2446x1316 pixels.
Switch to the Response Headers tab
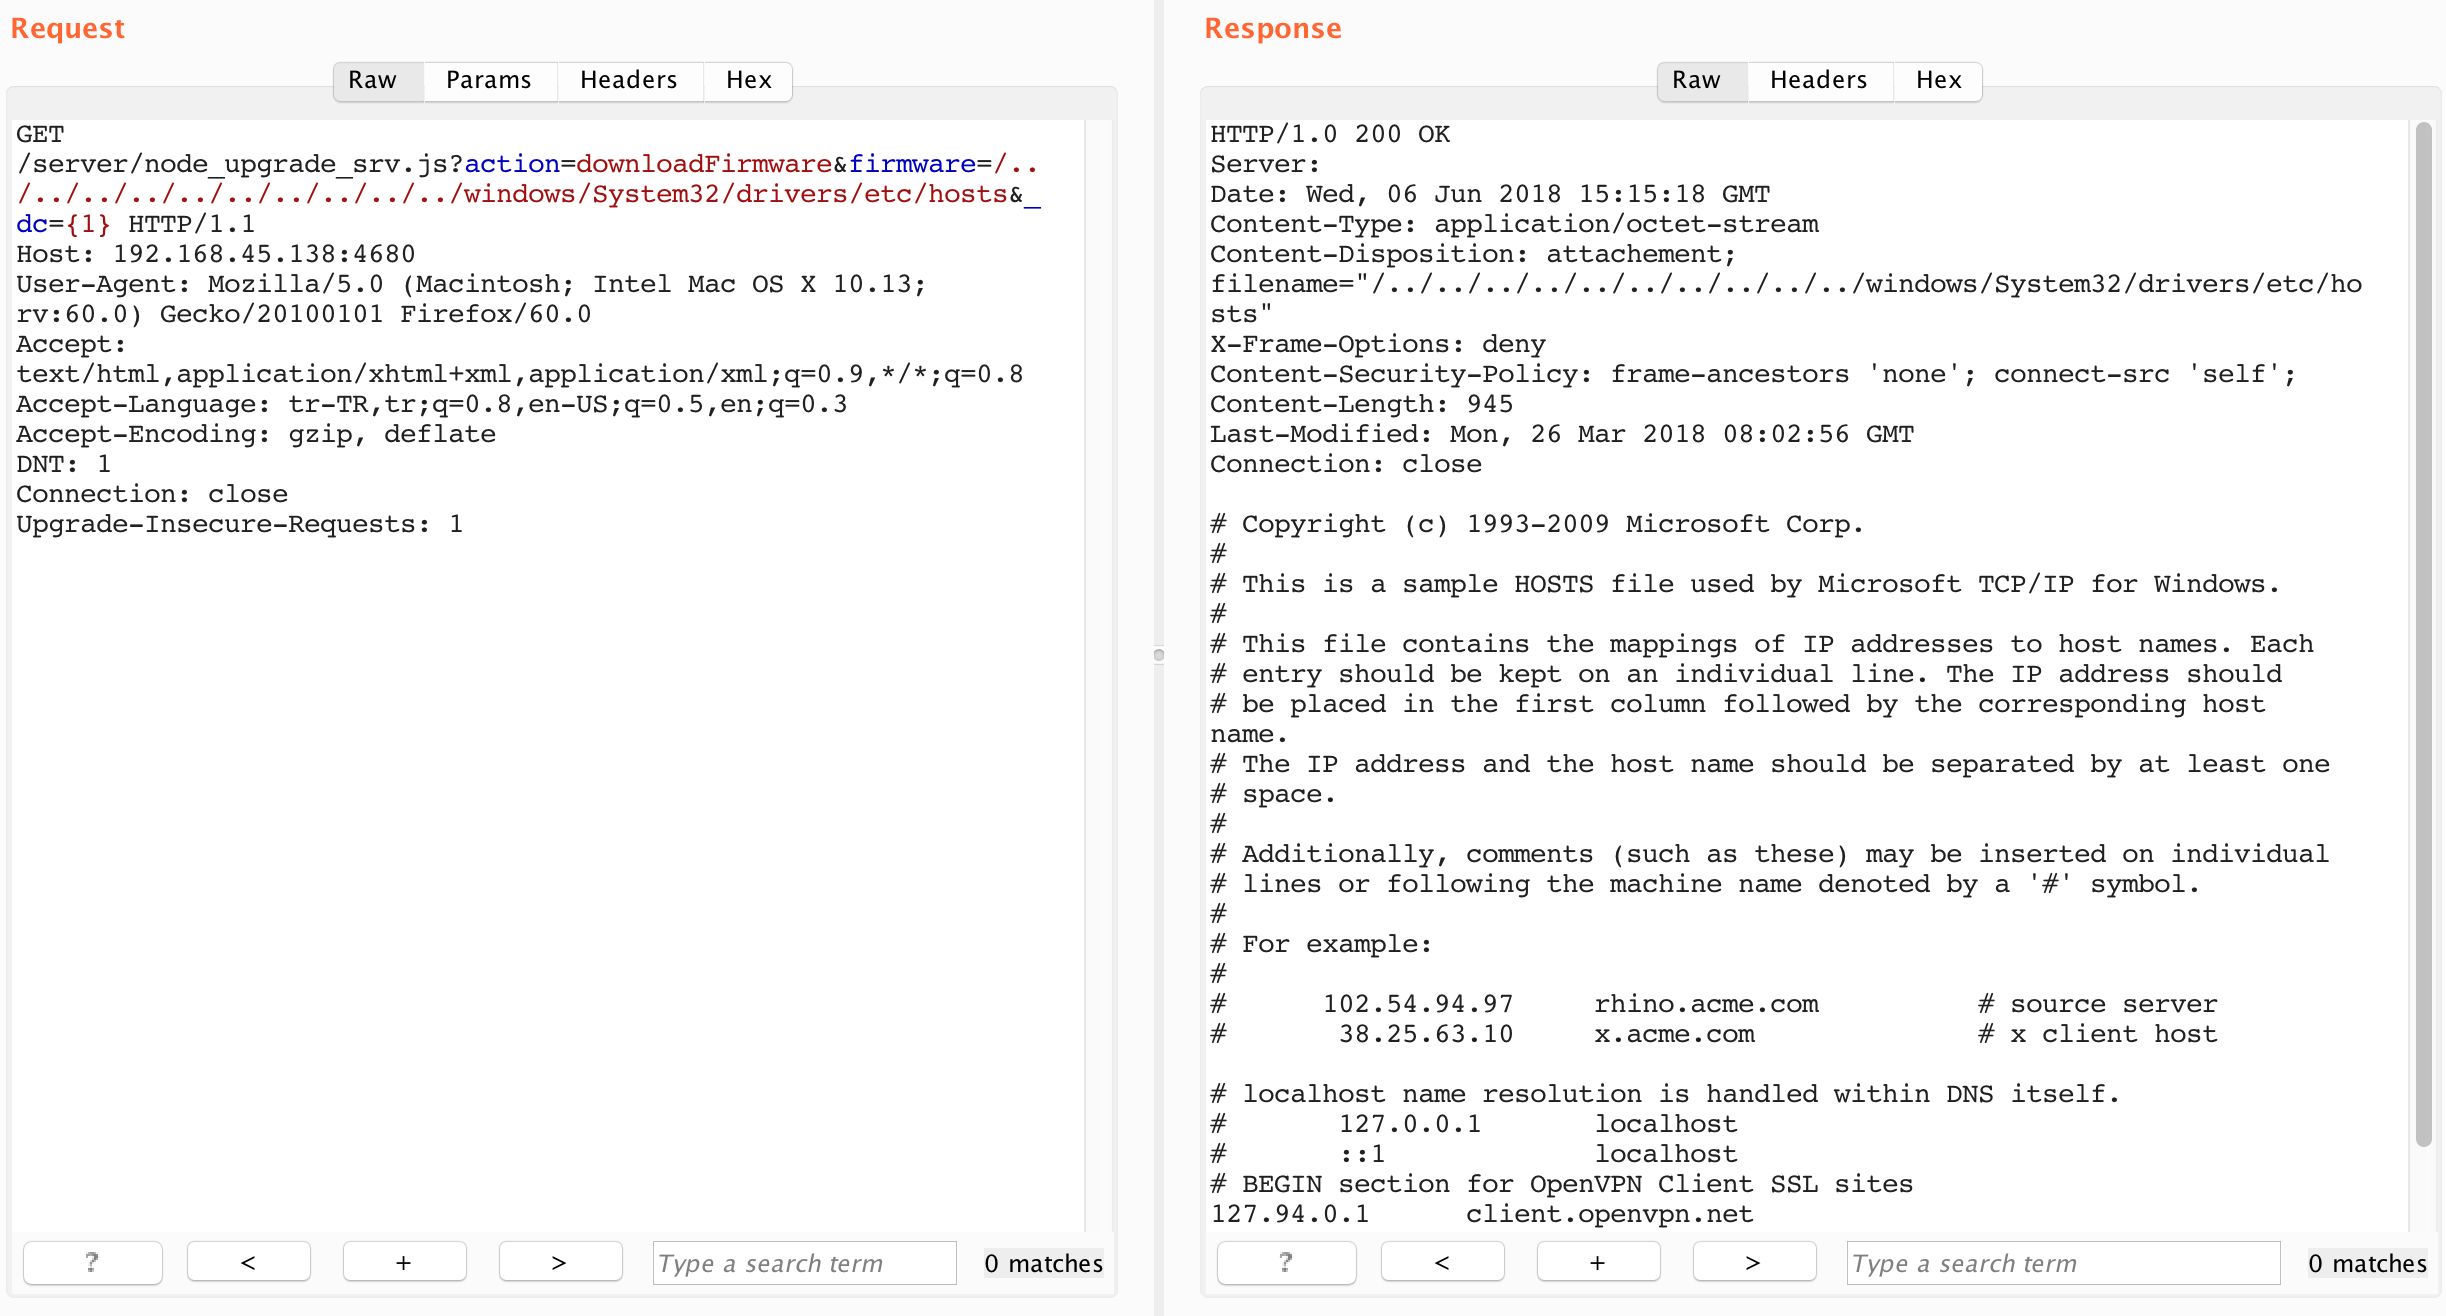(1819, 80)
